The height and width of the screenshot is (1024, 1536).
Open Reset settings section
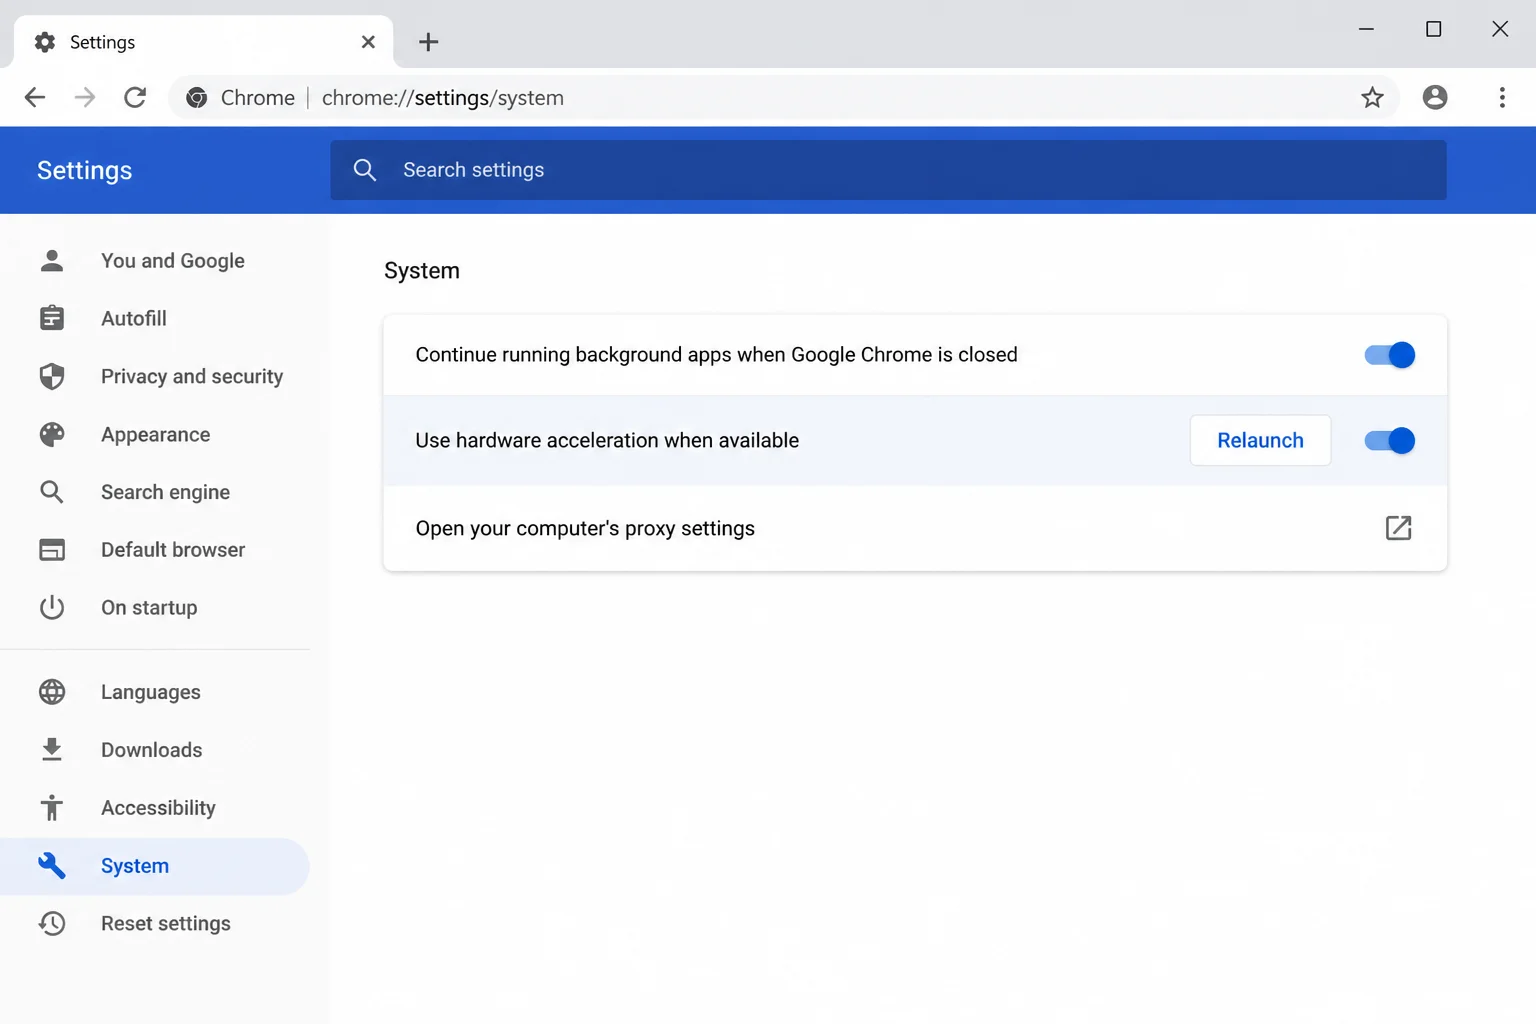[155, 924]
